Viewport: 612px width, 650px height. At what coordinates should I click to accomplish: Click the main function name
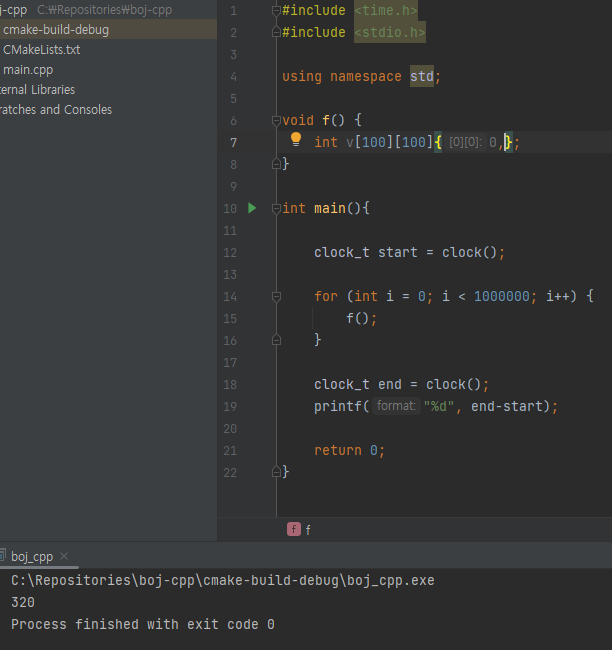tap(330, 209)
